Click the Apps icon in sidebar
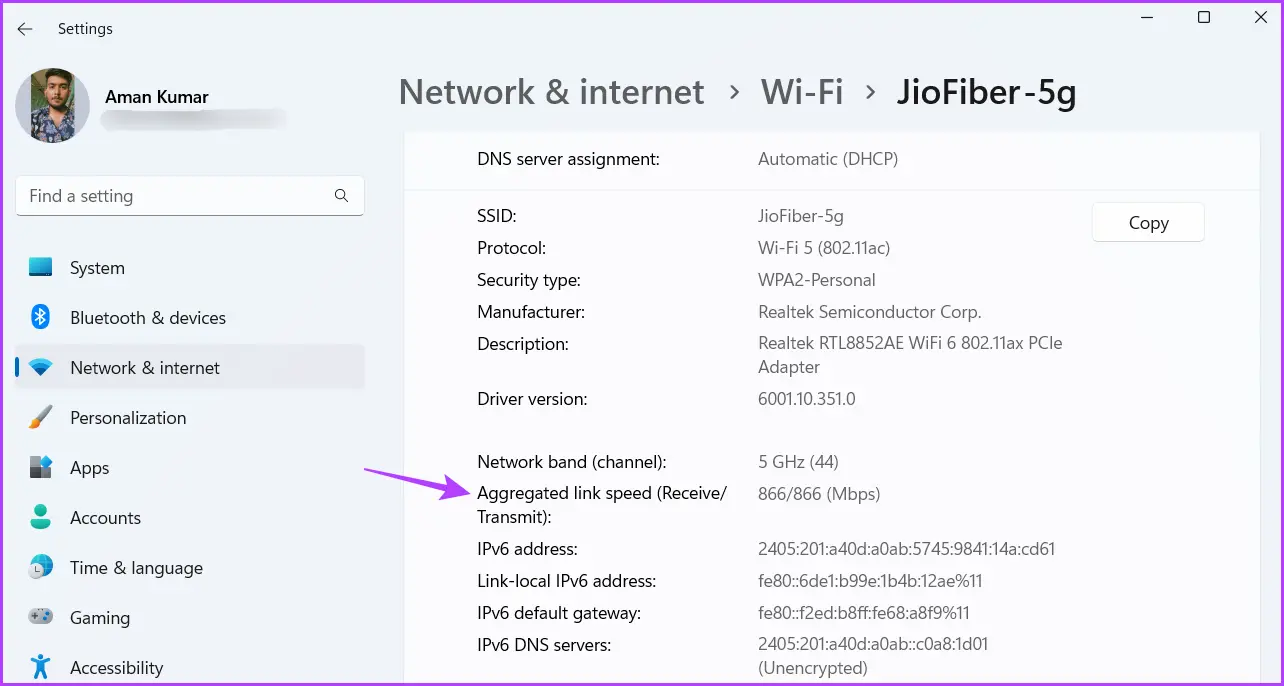 tap(40, 468)
